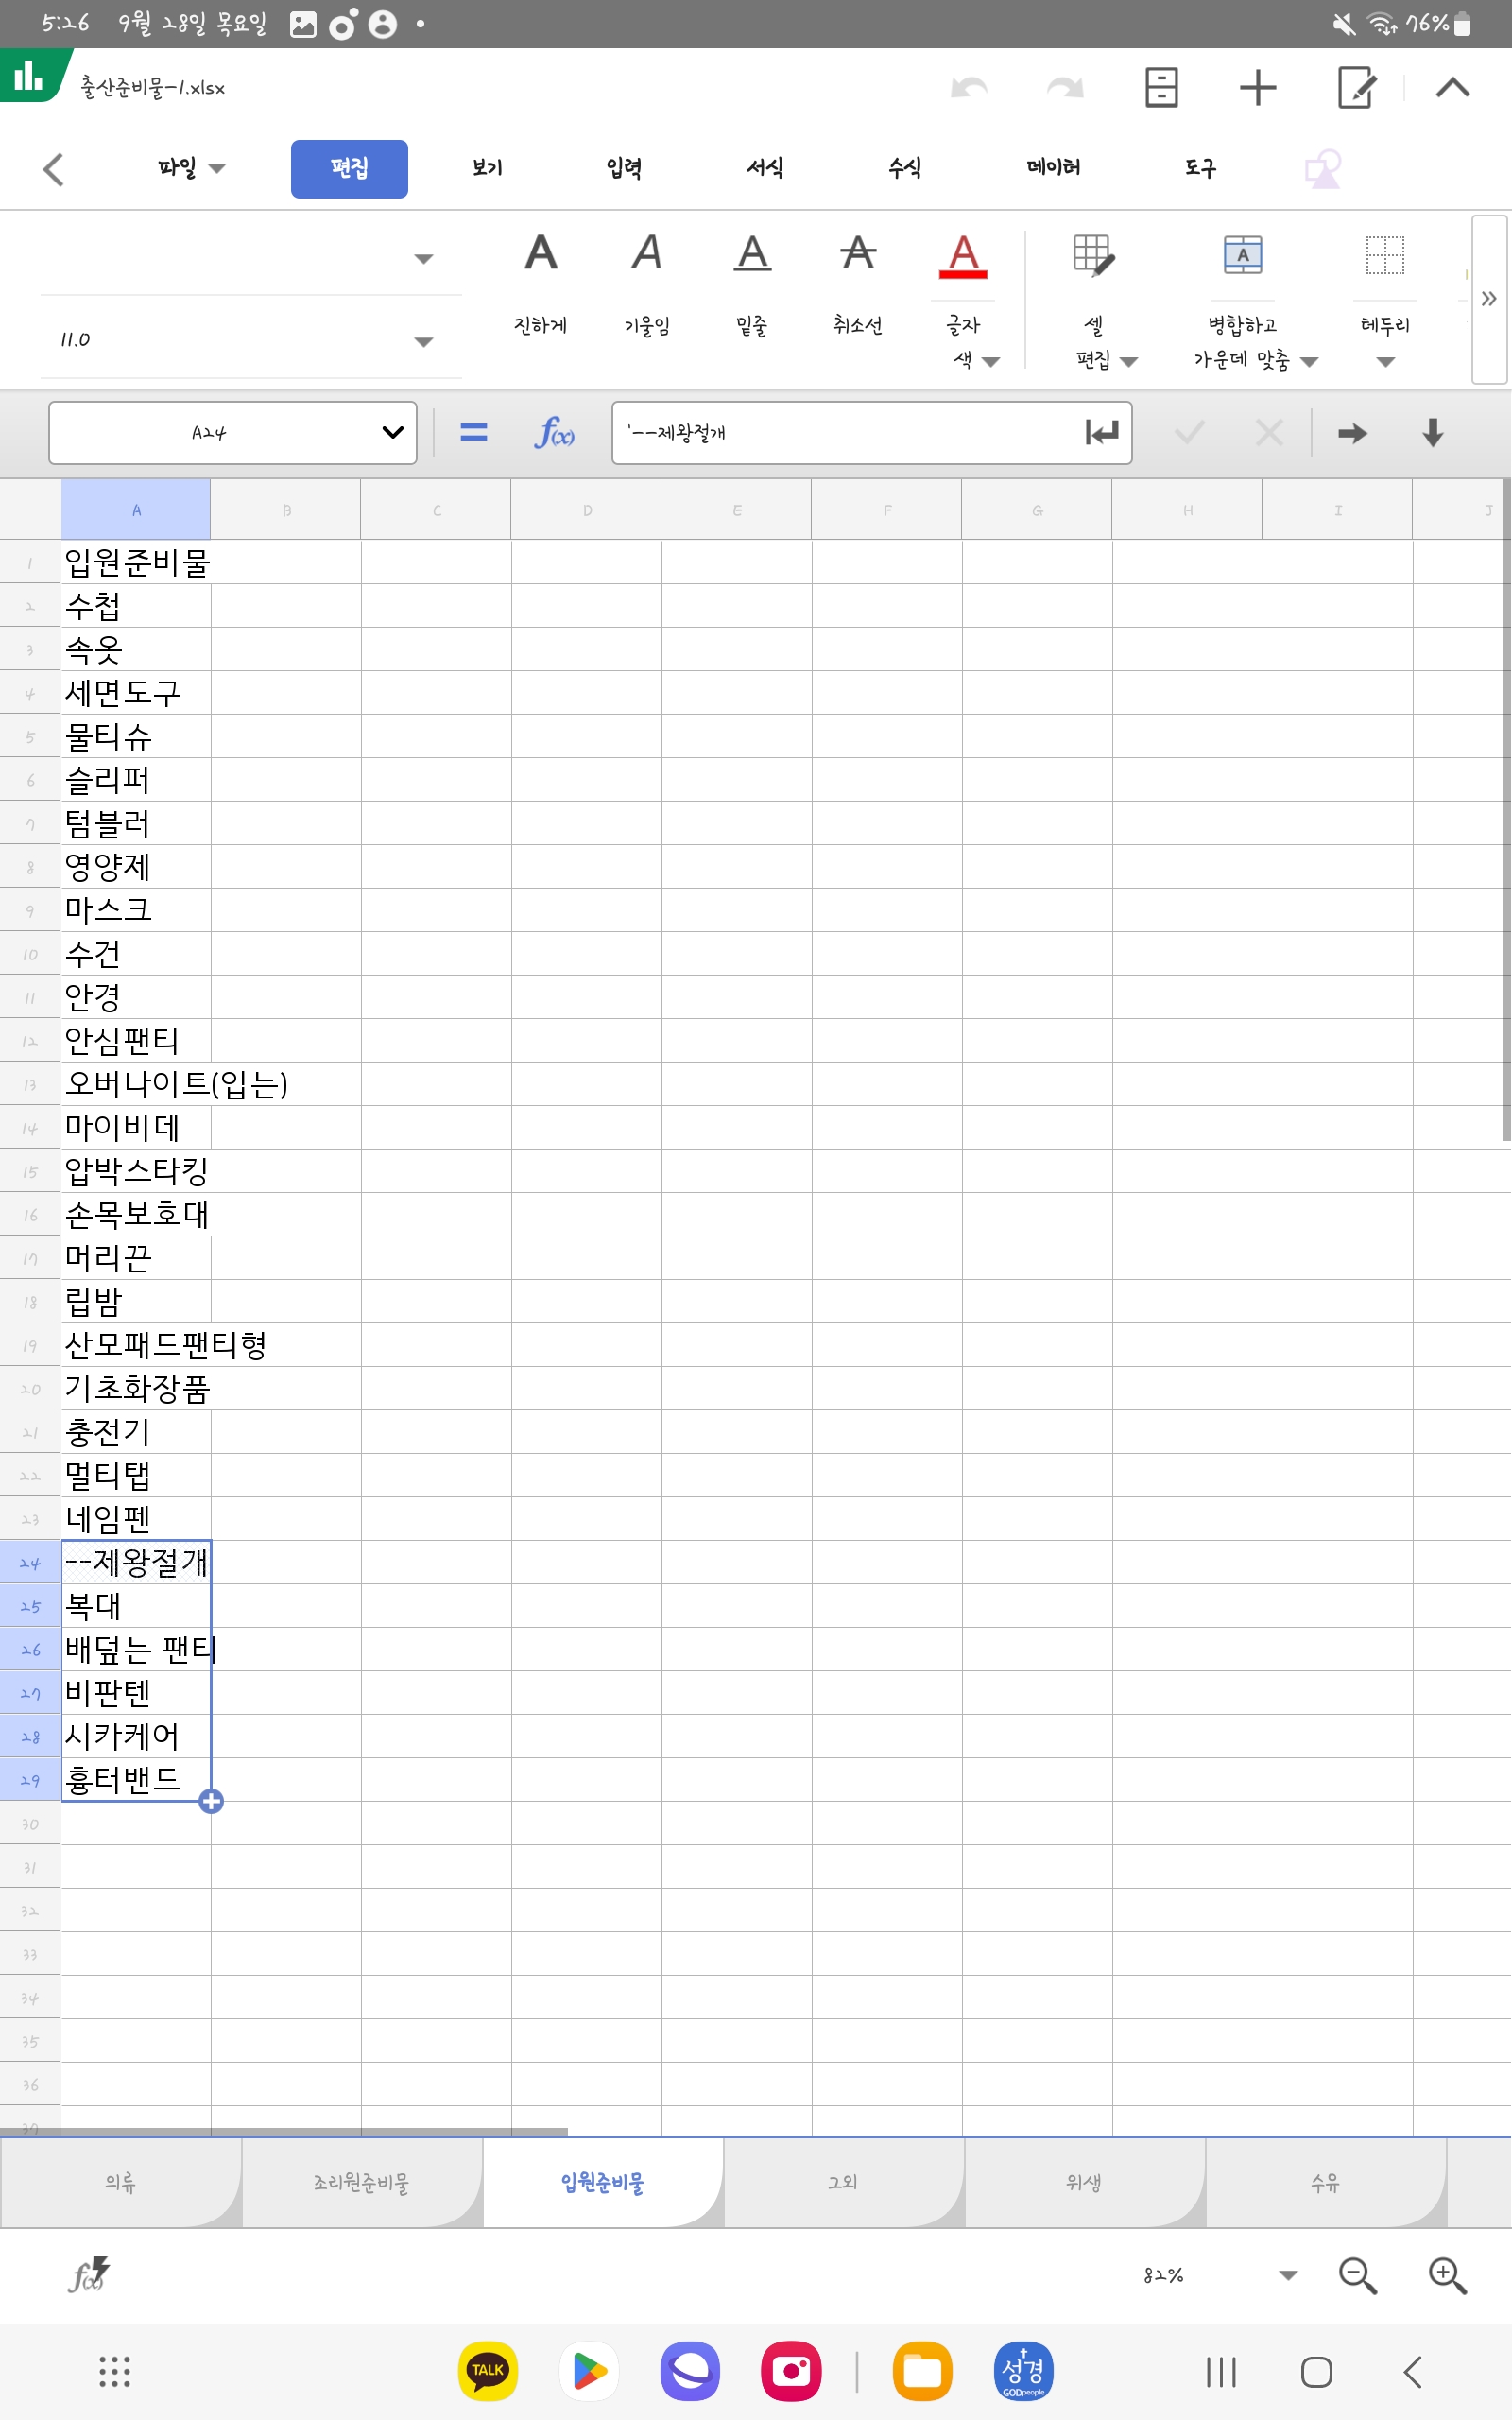Zoom in with the magnifier plus icon
Viewport: 1512px width, 2420px height.
[x=1446, y=2275]
